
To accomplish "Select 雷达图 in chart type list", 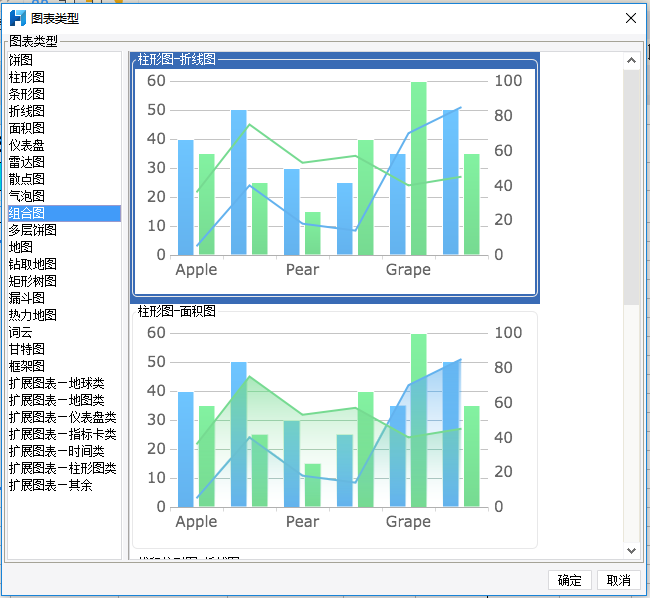I will click(x=64, y=162).
